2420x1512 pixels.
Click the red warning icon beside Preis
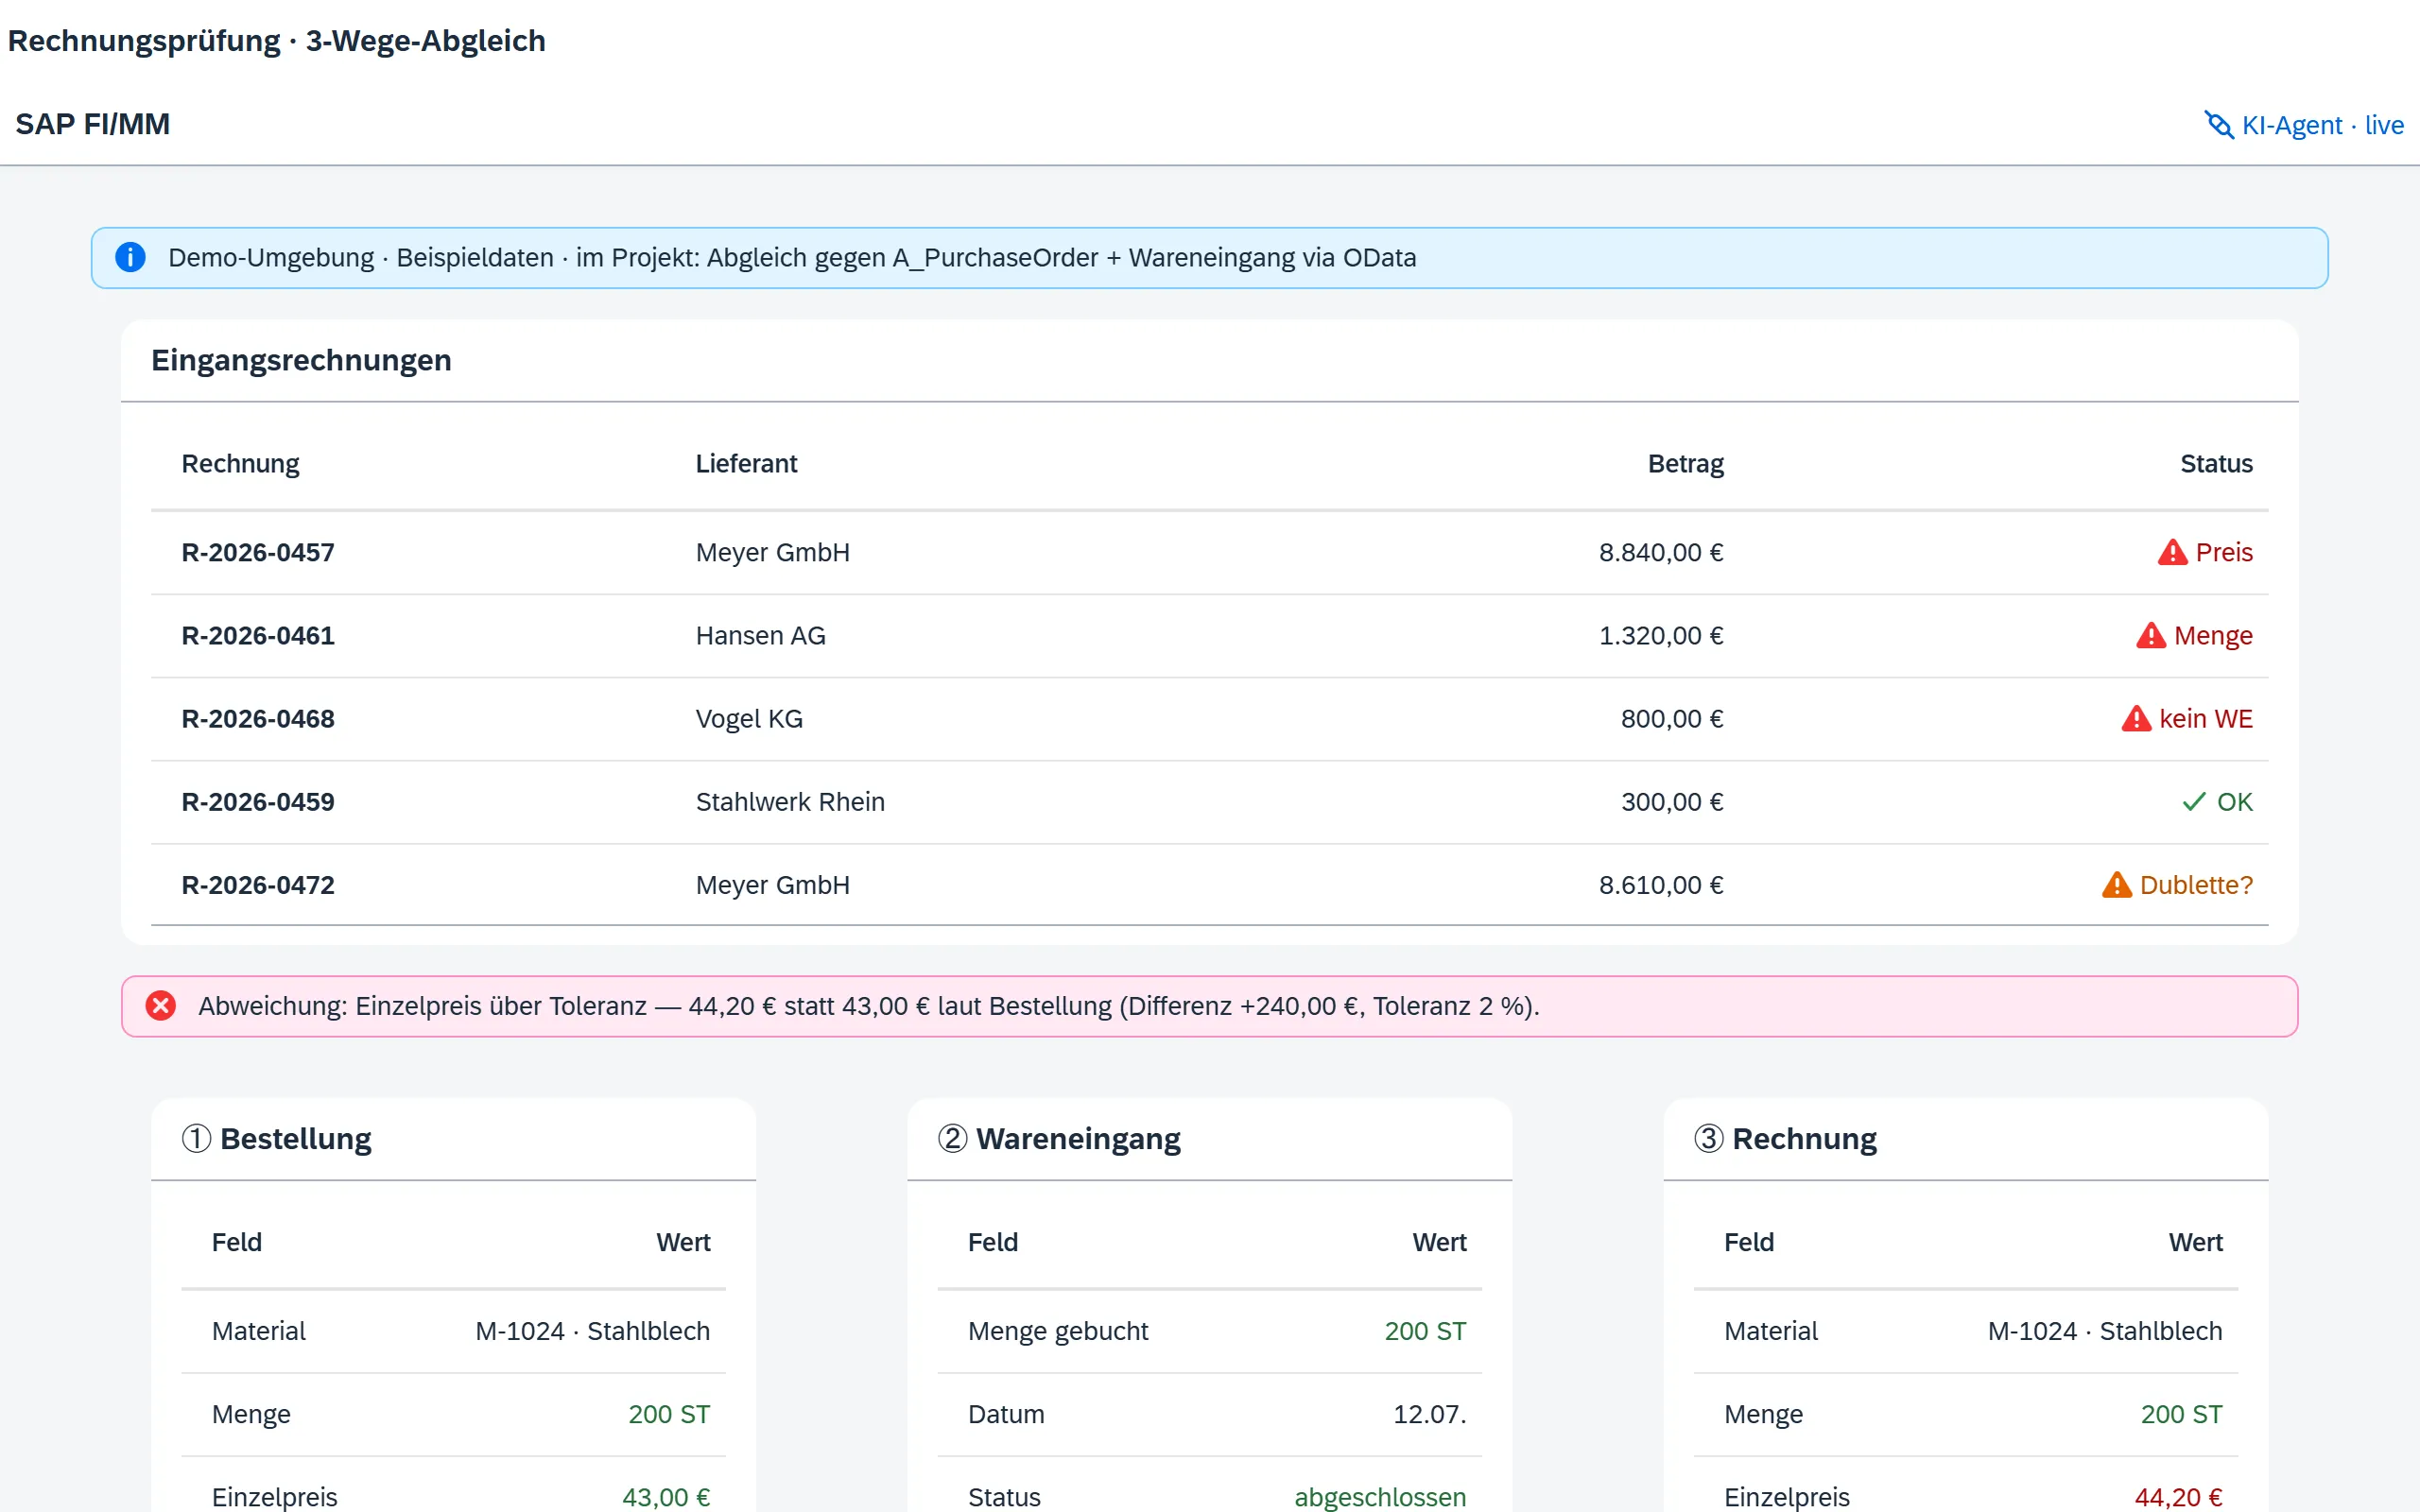coord(2172,552)
